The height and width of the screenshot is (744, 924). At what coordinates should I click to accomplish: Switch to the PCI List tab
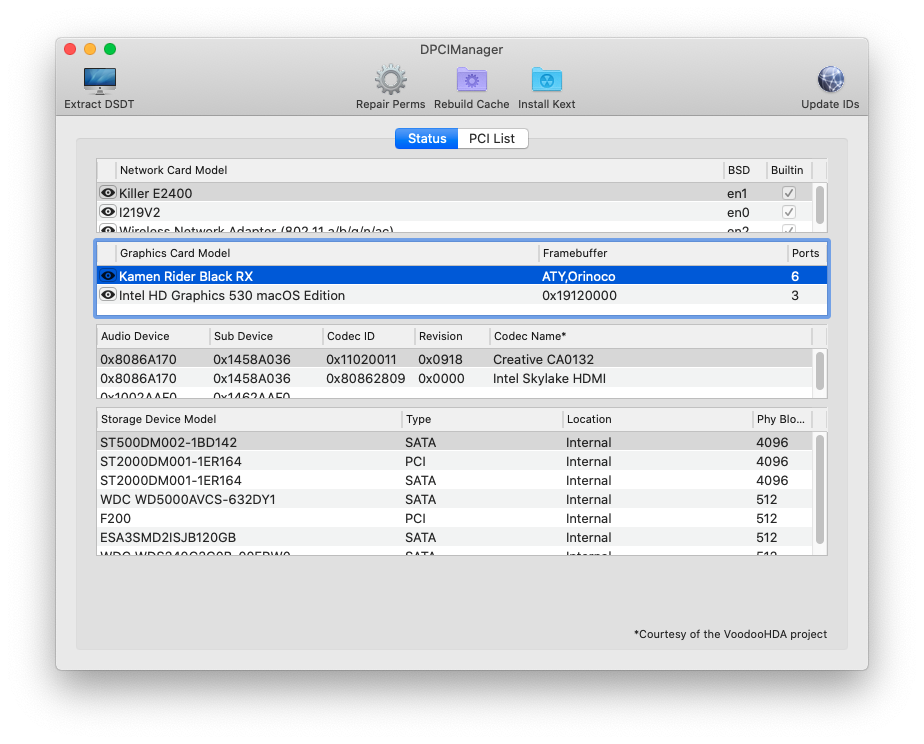point(492,138)
